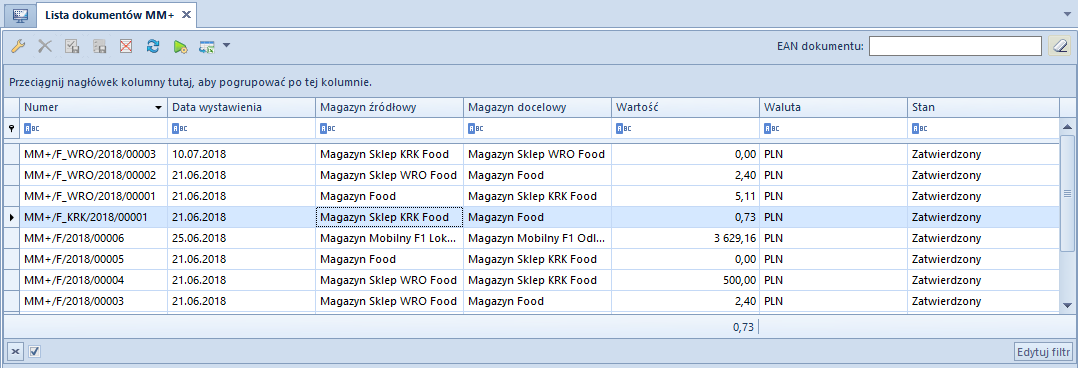This screenshot has width=1078, height=368.
Task: Click the export to spreadsheet icon
Action: [x=207, y=46]
